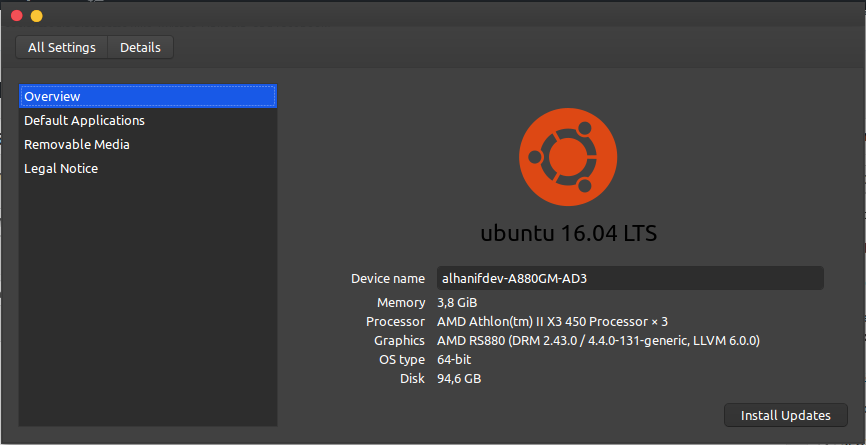Click the 'Device name' label
Image resolution: width=866 pixels, height=445 pixels.
point(388,278)
